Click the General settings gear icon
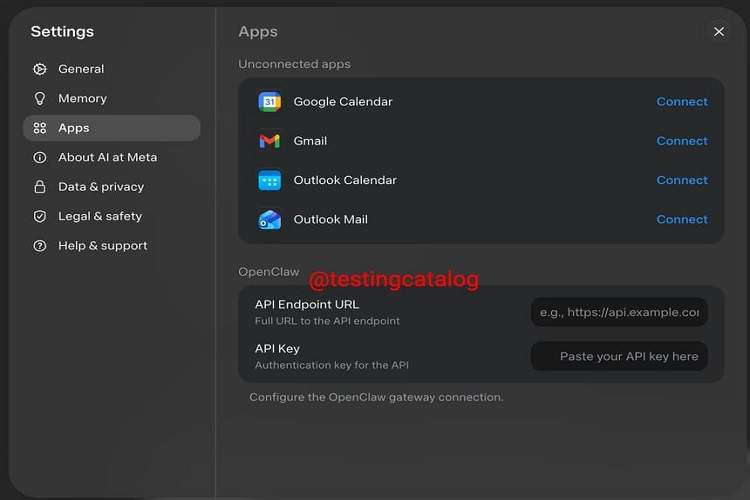The width and height of the screenshot is (750, 500). (x=40, y=69)
